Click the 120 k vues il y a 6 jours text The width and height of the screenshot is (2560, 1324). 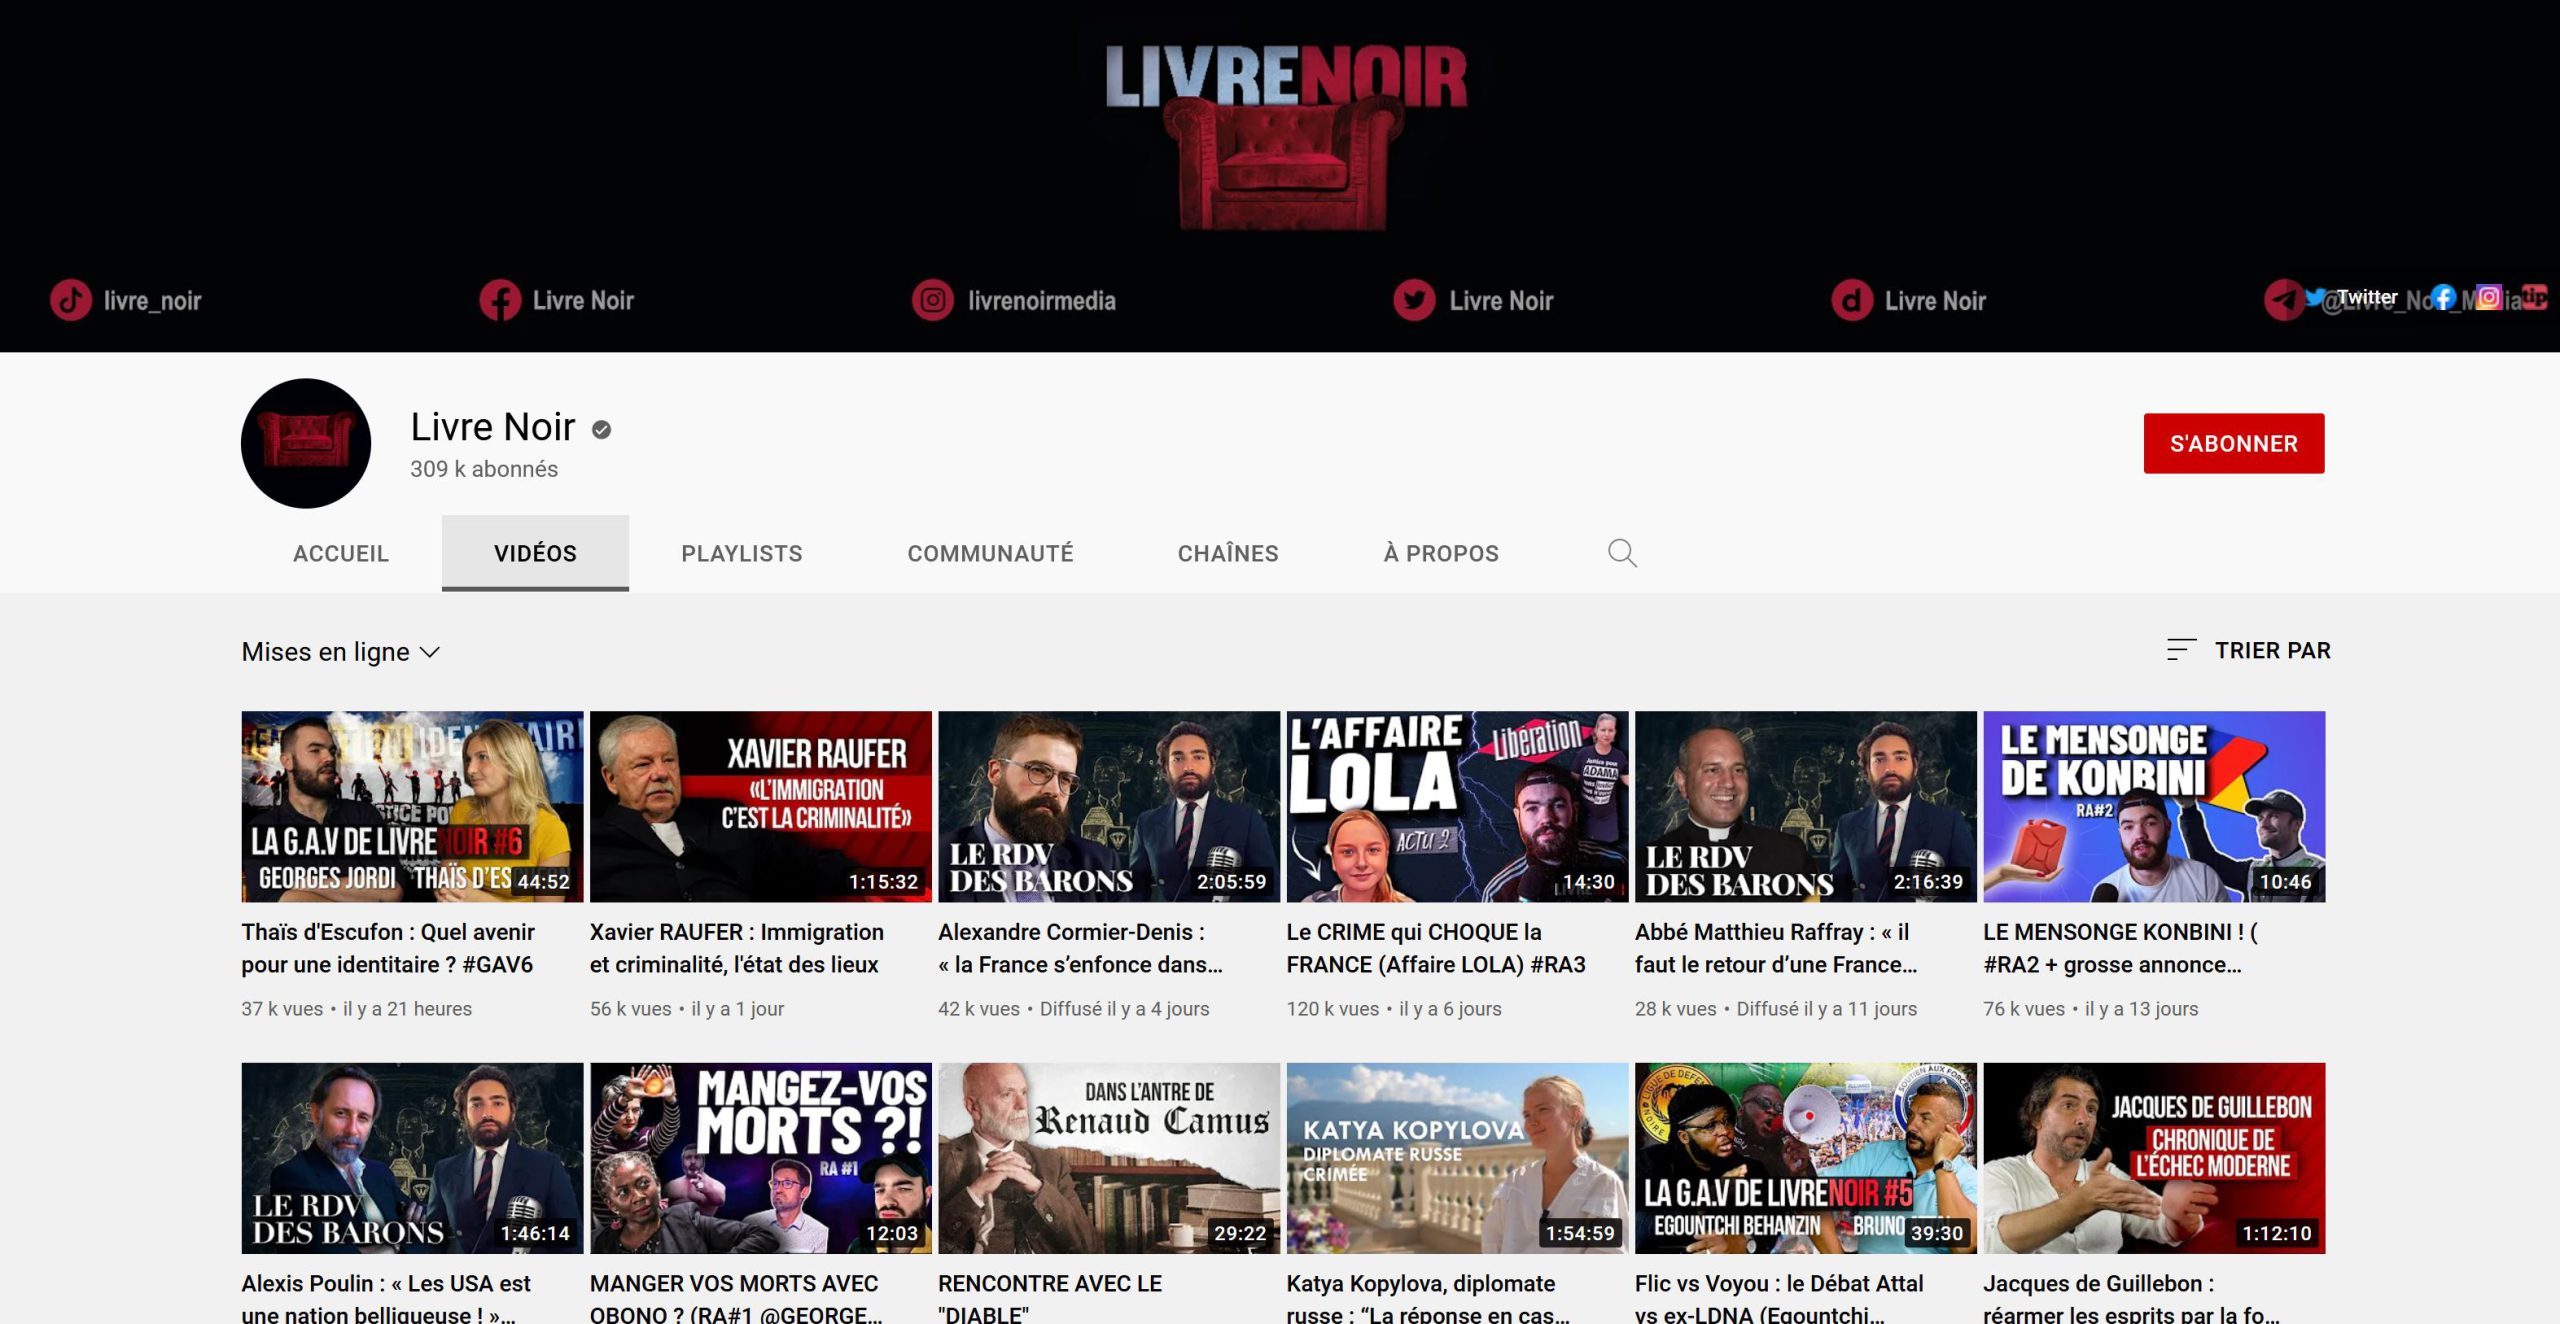1394,1009
